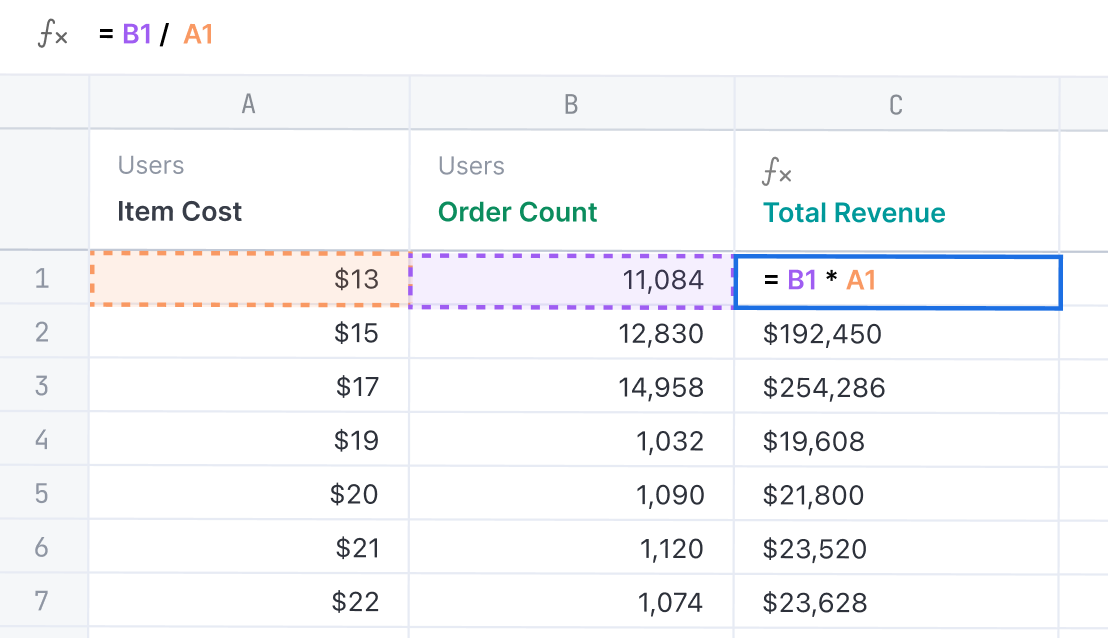Open the column B header

tap(571, 102)
